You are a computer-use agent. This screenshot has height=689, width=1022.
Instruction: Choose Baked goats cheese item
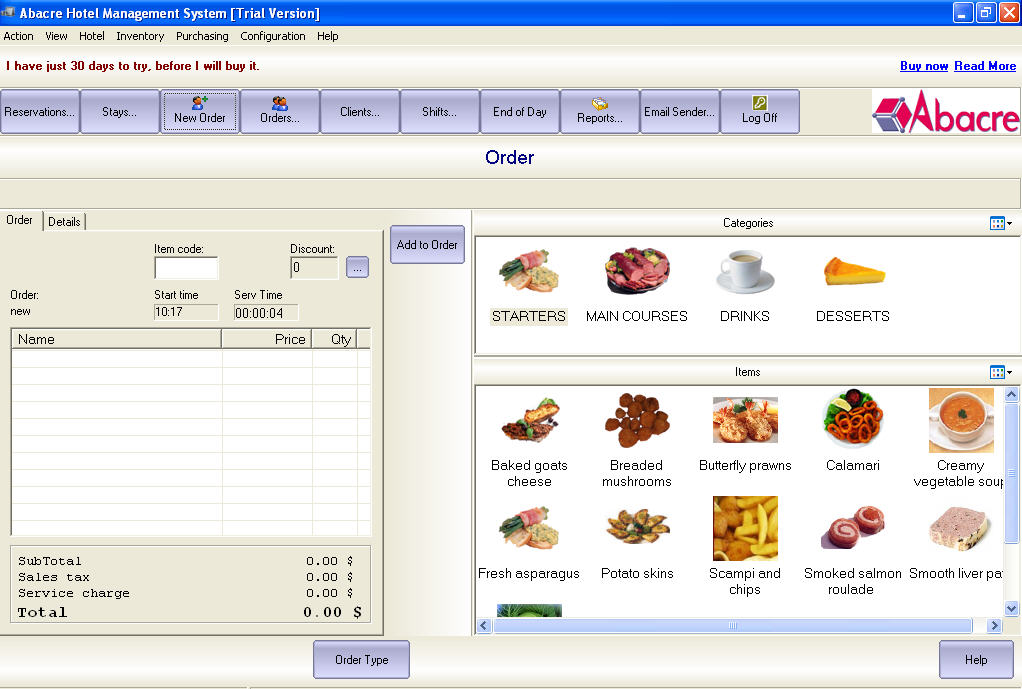[x=529, y=440]
